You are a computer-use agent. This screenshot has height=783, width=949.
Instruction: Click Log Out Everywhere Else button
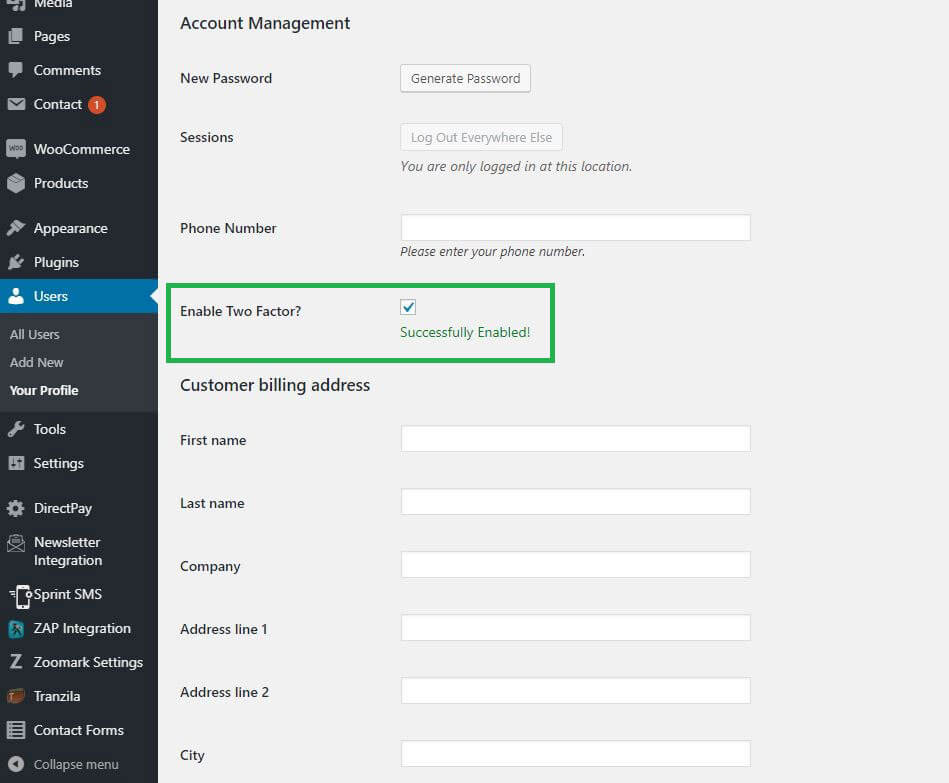click(x=481, y=137)
